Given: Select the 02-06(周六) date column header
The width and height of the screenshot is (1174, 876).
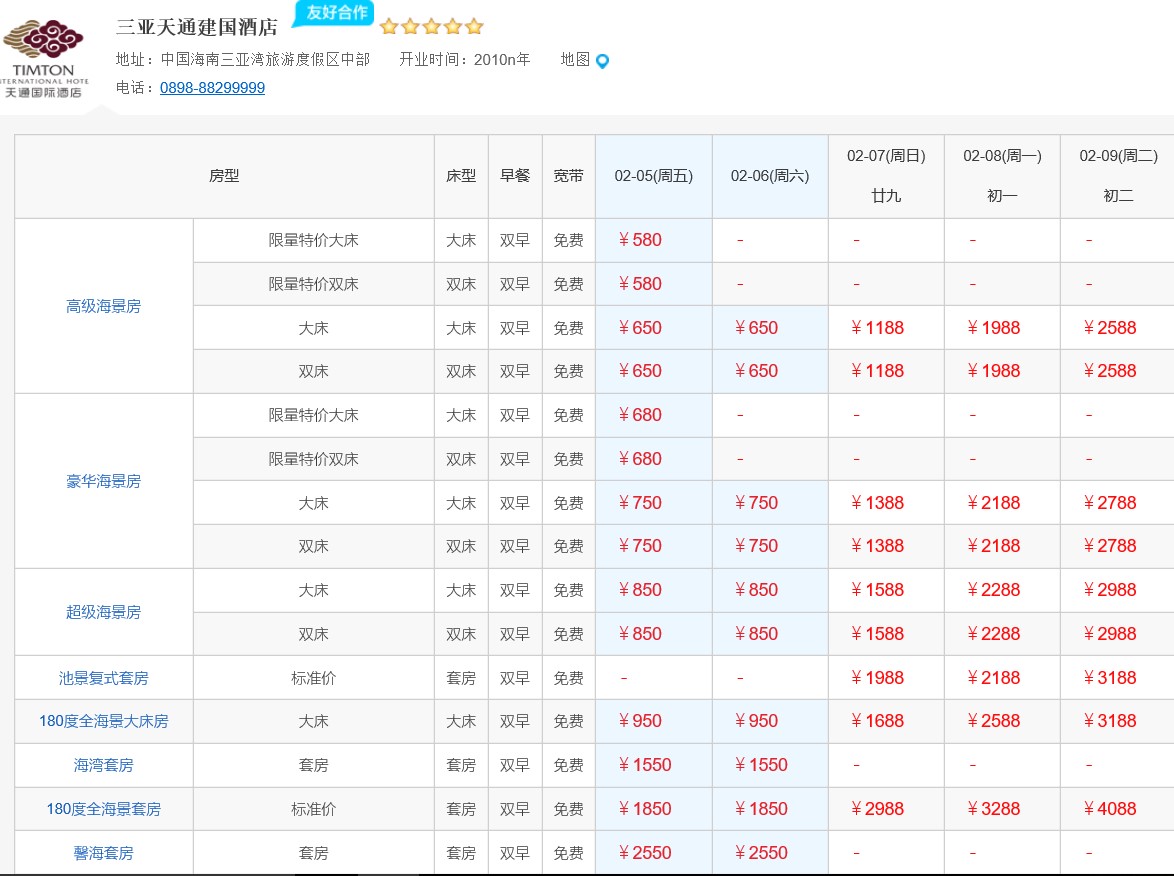Looking at the screenshot, I should pyautogui.click(x=769, y=176).
